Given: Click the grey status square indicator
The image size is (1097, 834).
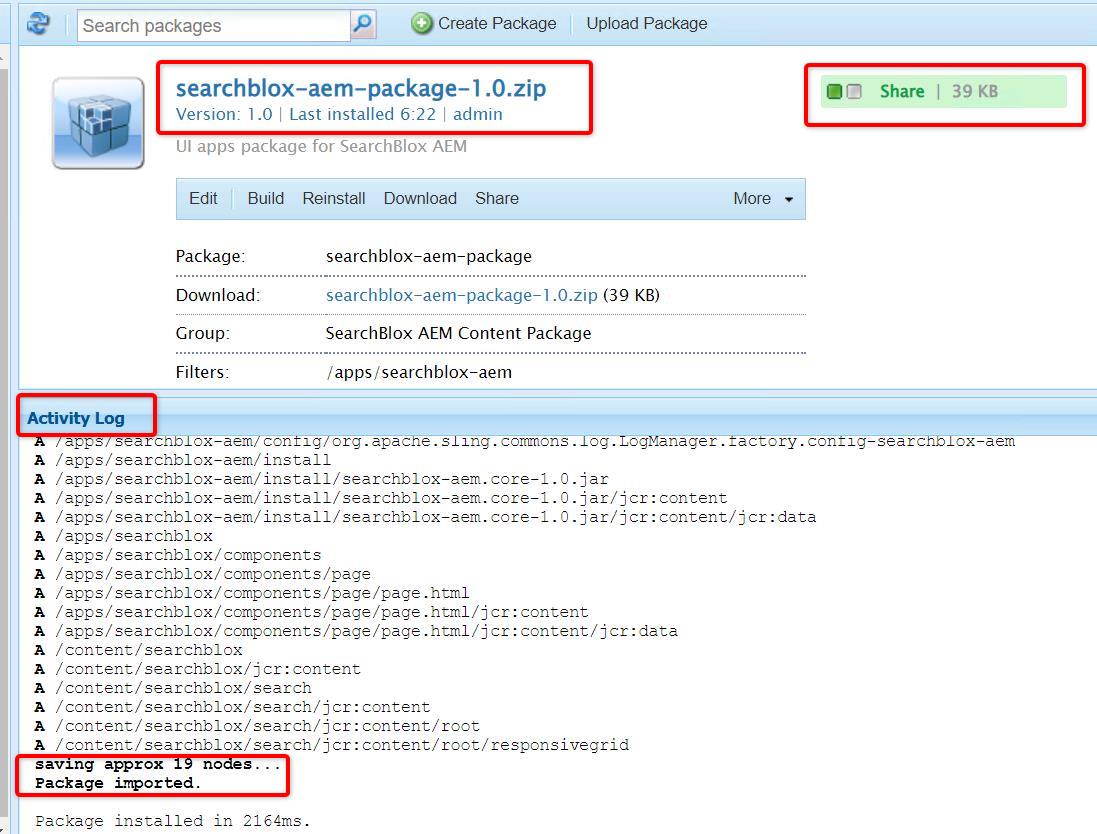Looking at the screenshot, I should point(854,92).
